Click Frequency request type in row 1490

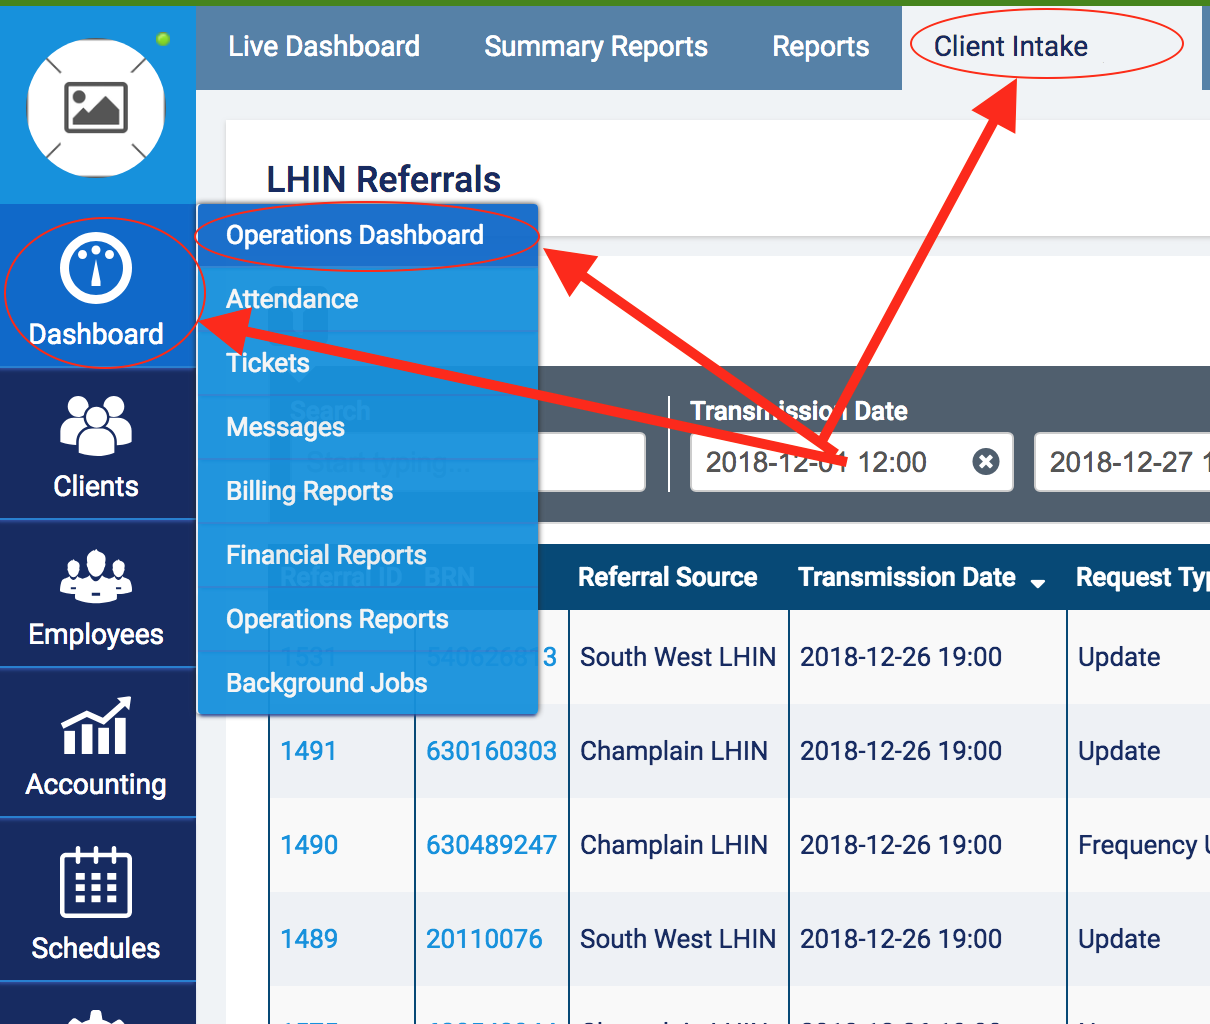click(1143, 845)
